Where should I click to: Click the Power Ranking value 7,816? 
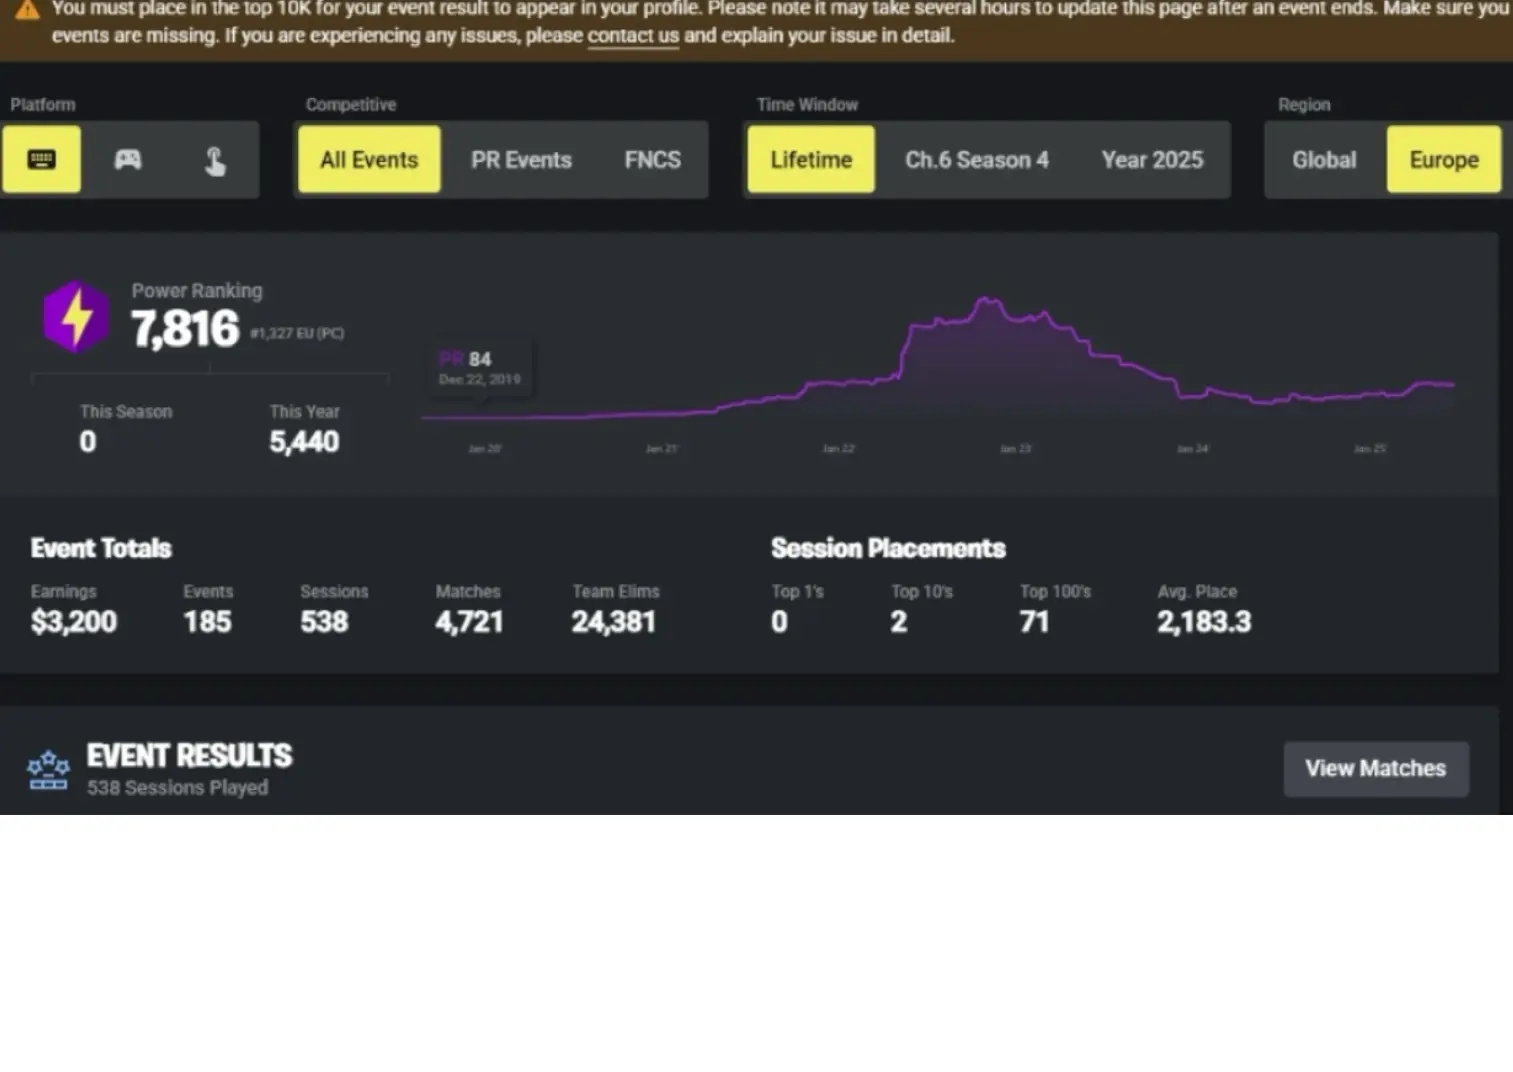point(186,329)
